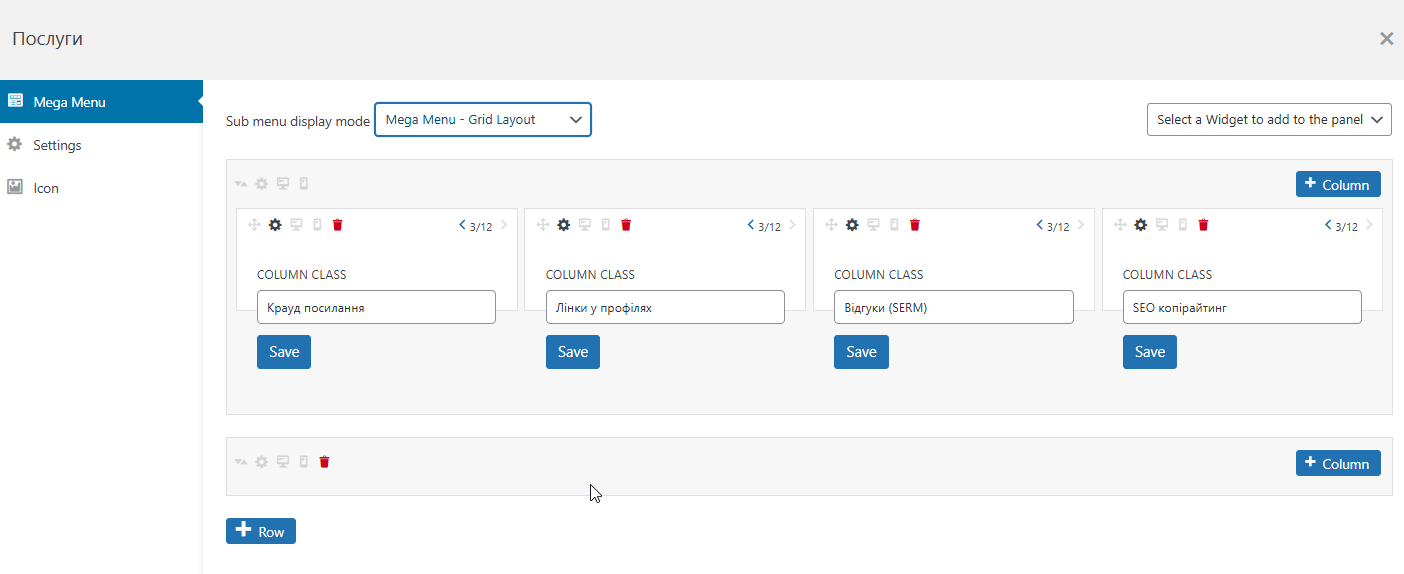Open settings gear of the empty second row
The width and height of the screenshot is (1404, 574).
tap(262, 462)
